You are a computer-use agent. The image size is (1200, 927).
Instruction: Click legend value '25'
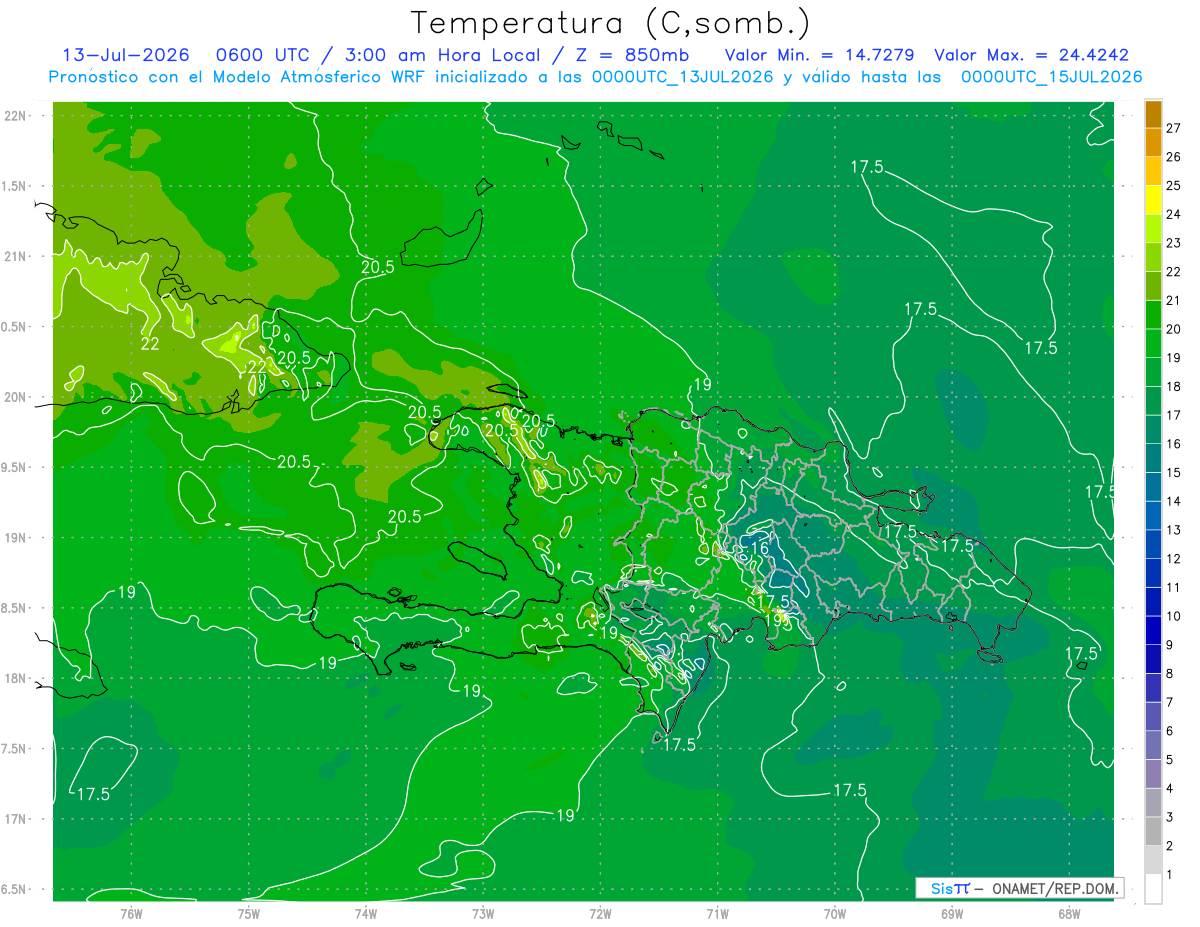click(1175, 185)
